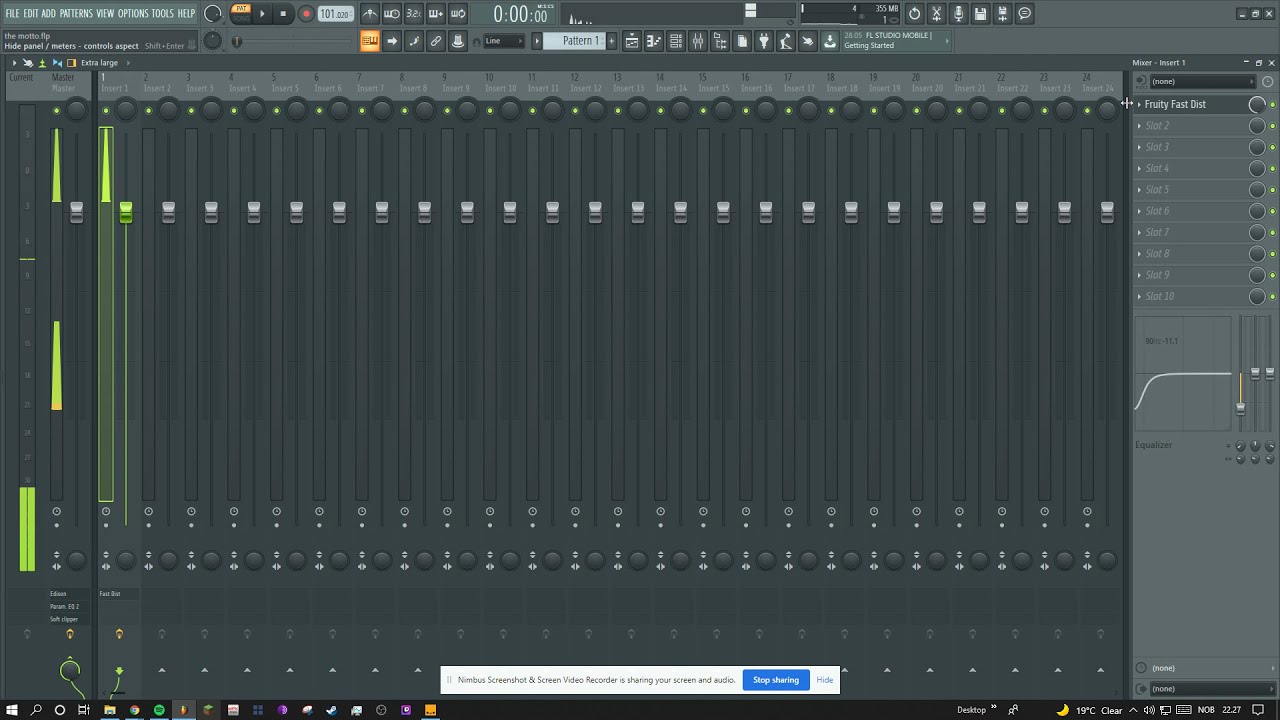
Task: Expand Fruity Fast Dist slot arrow menu
Action: (x=1139, y=104)
